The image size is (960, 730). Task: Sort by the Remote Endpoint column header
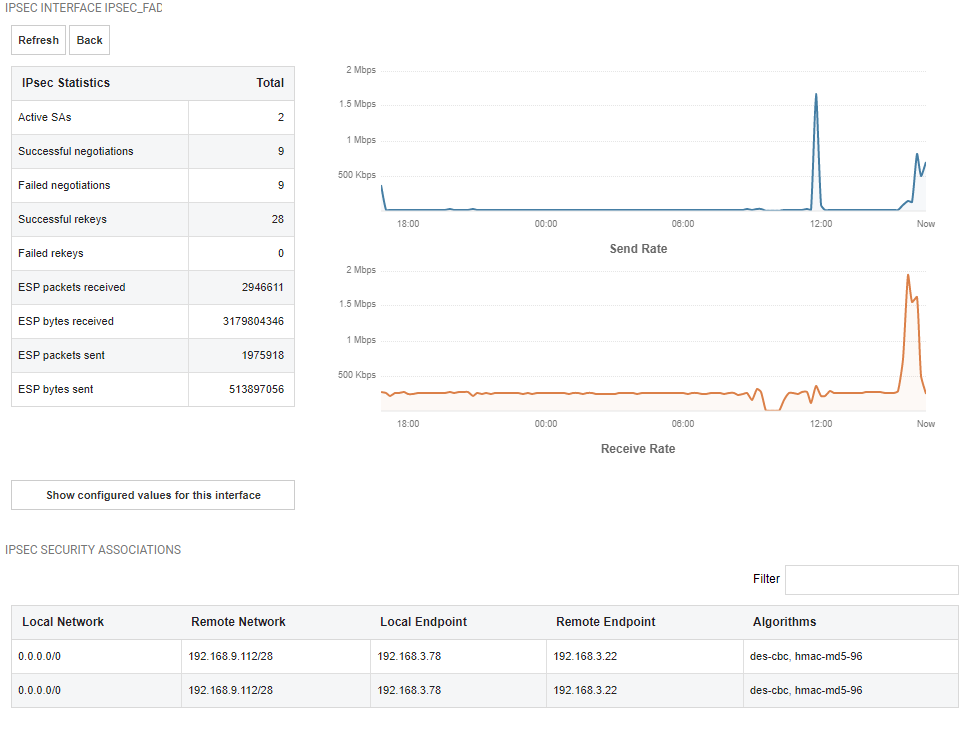pyautogui.click(x=606, y=622)
